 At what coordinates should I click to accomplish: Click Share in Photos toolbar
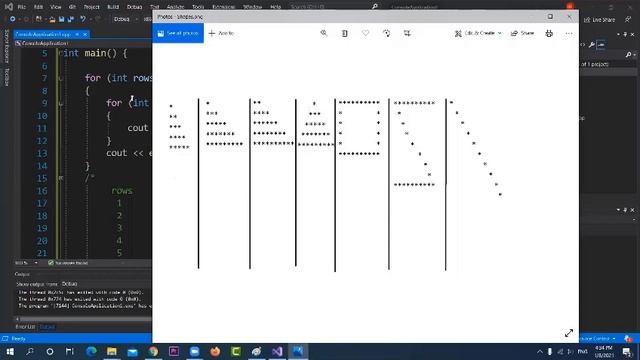tap(522, 33)
